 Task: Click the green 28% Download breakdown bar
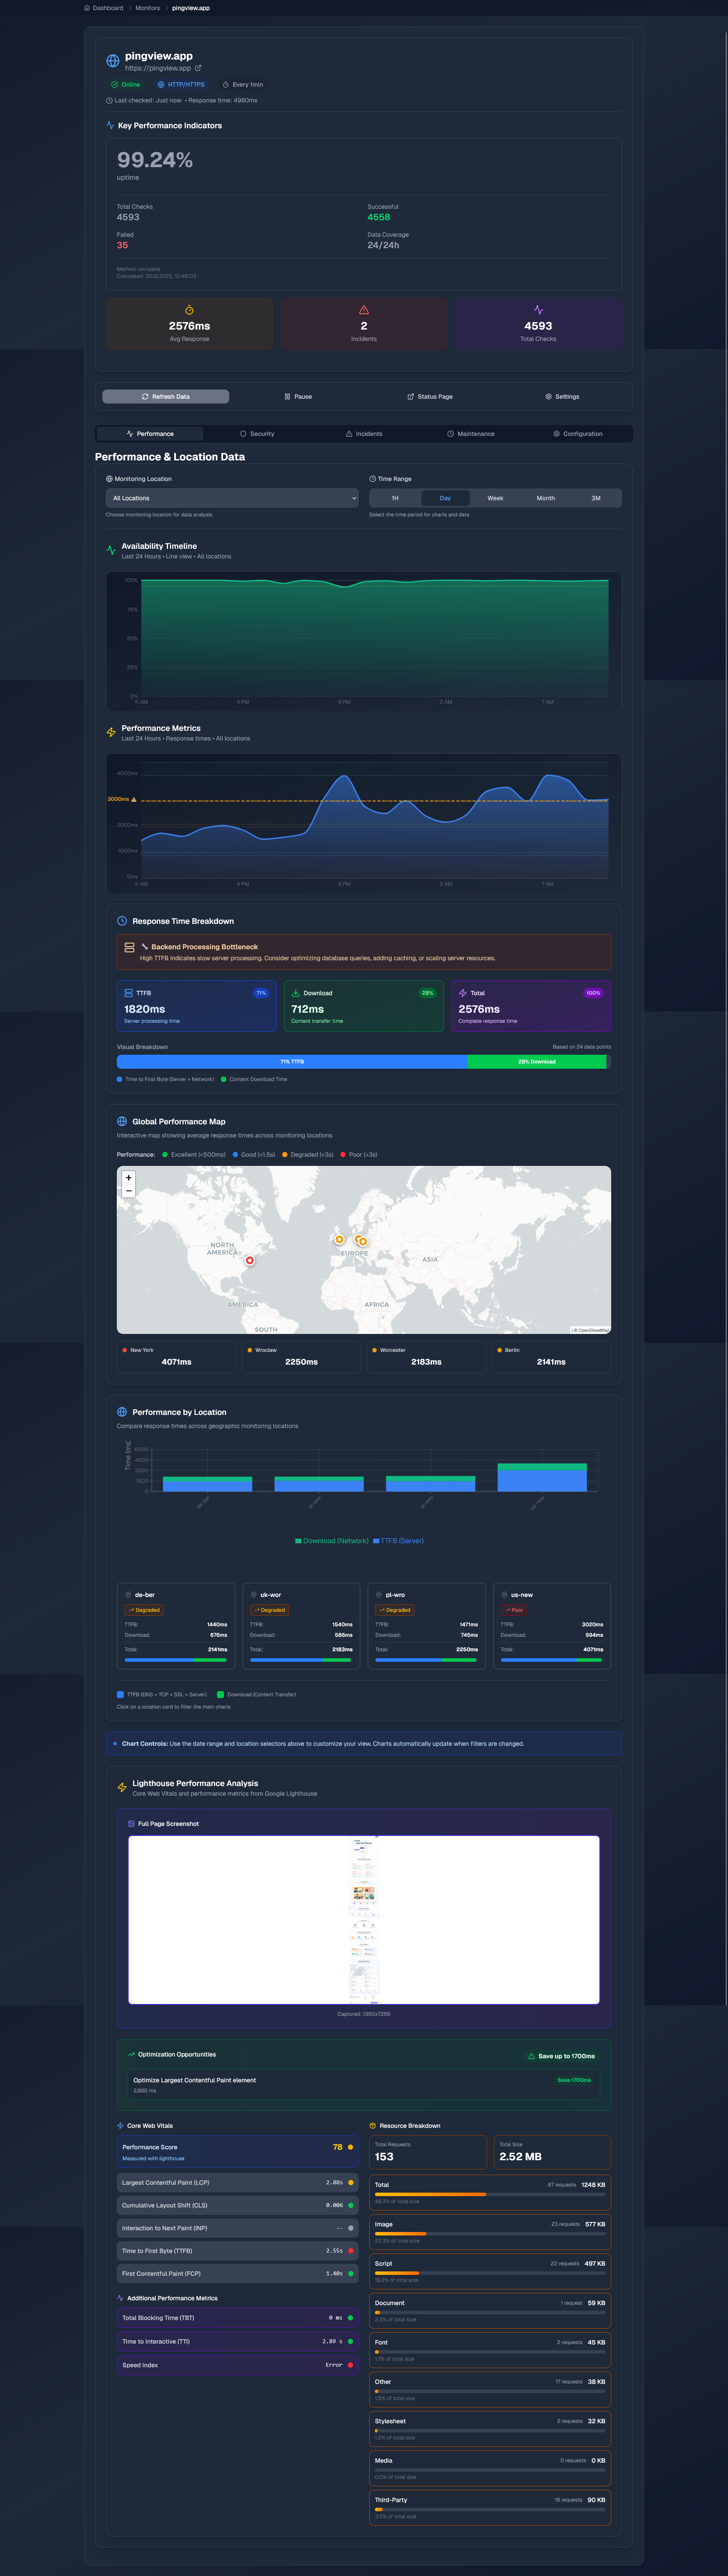click(x=537, y=1062)
